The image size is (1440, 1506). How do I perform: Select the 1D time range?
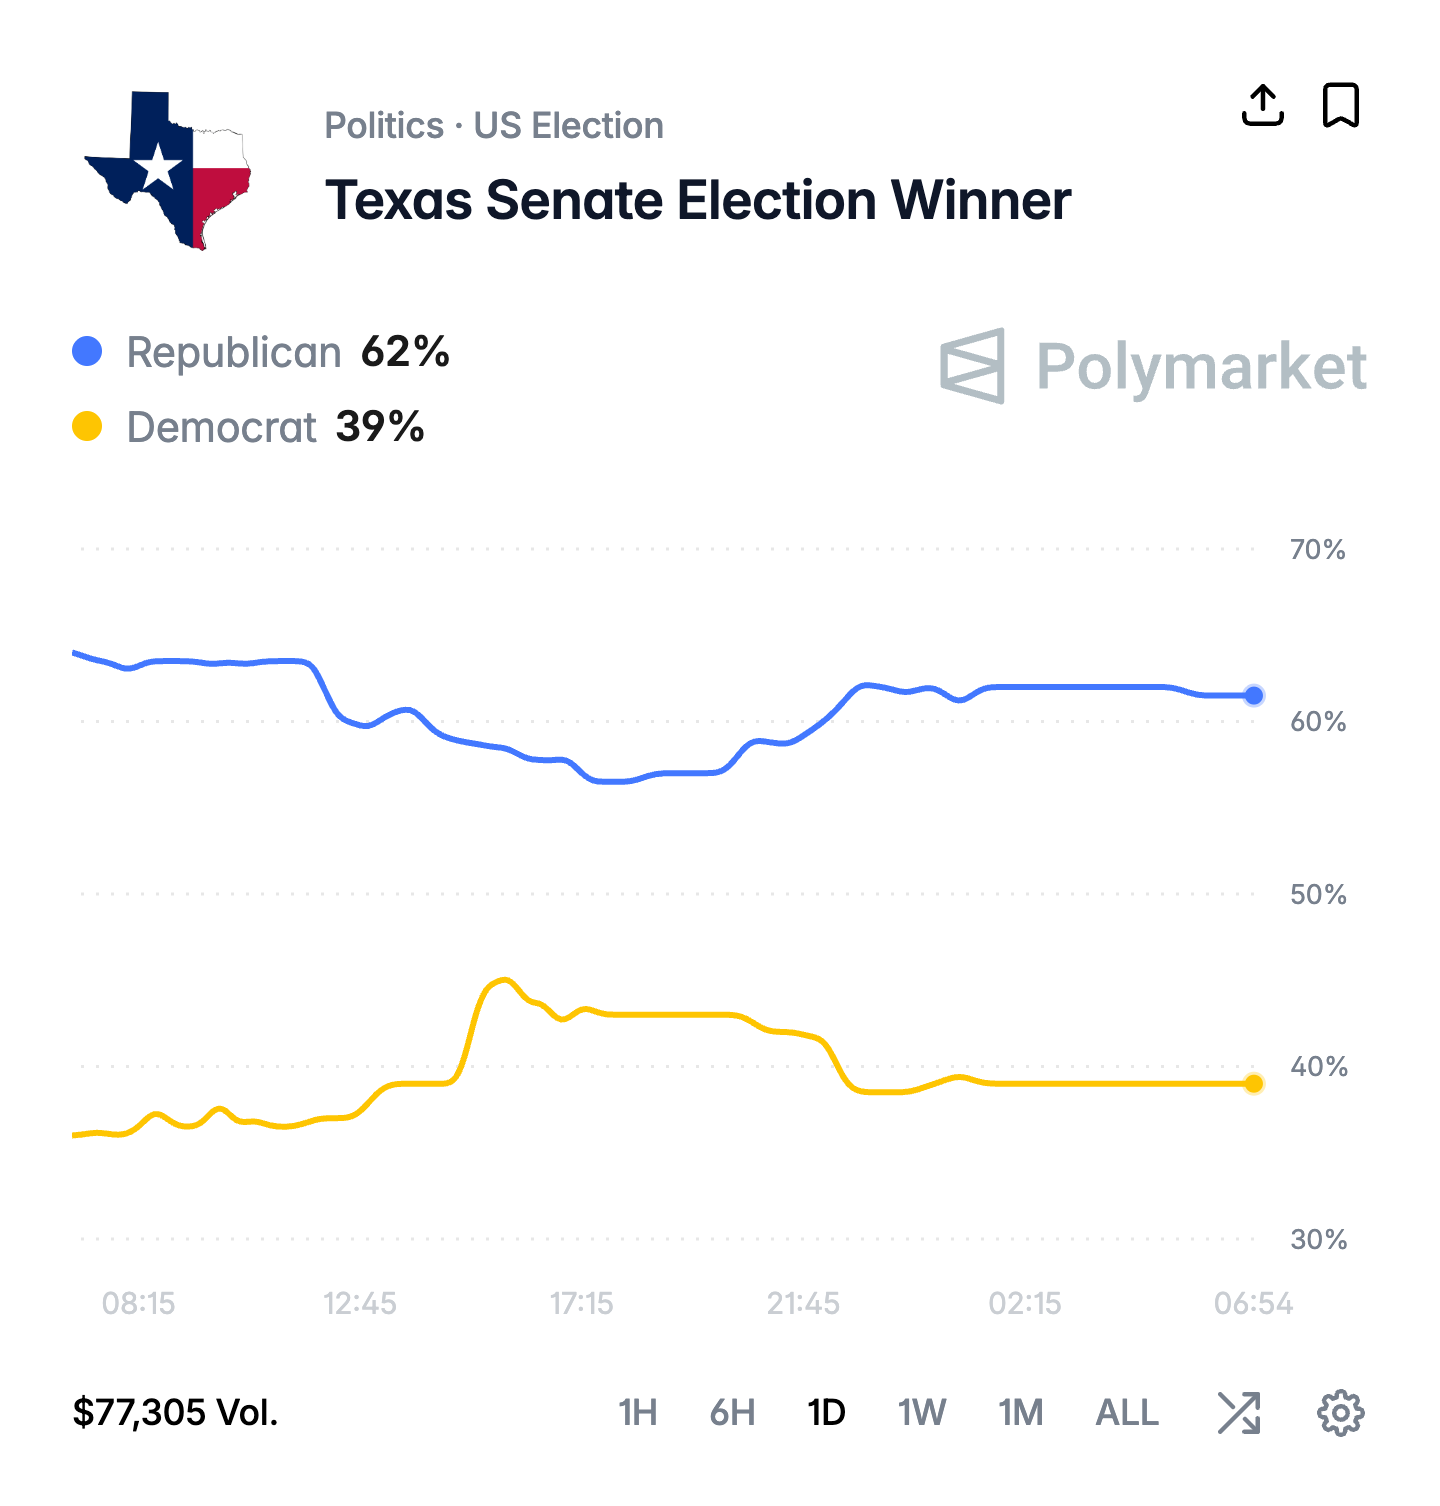[x=826, y=1412]
